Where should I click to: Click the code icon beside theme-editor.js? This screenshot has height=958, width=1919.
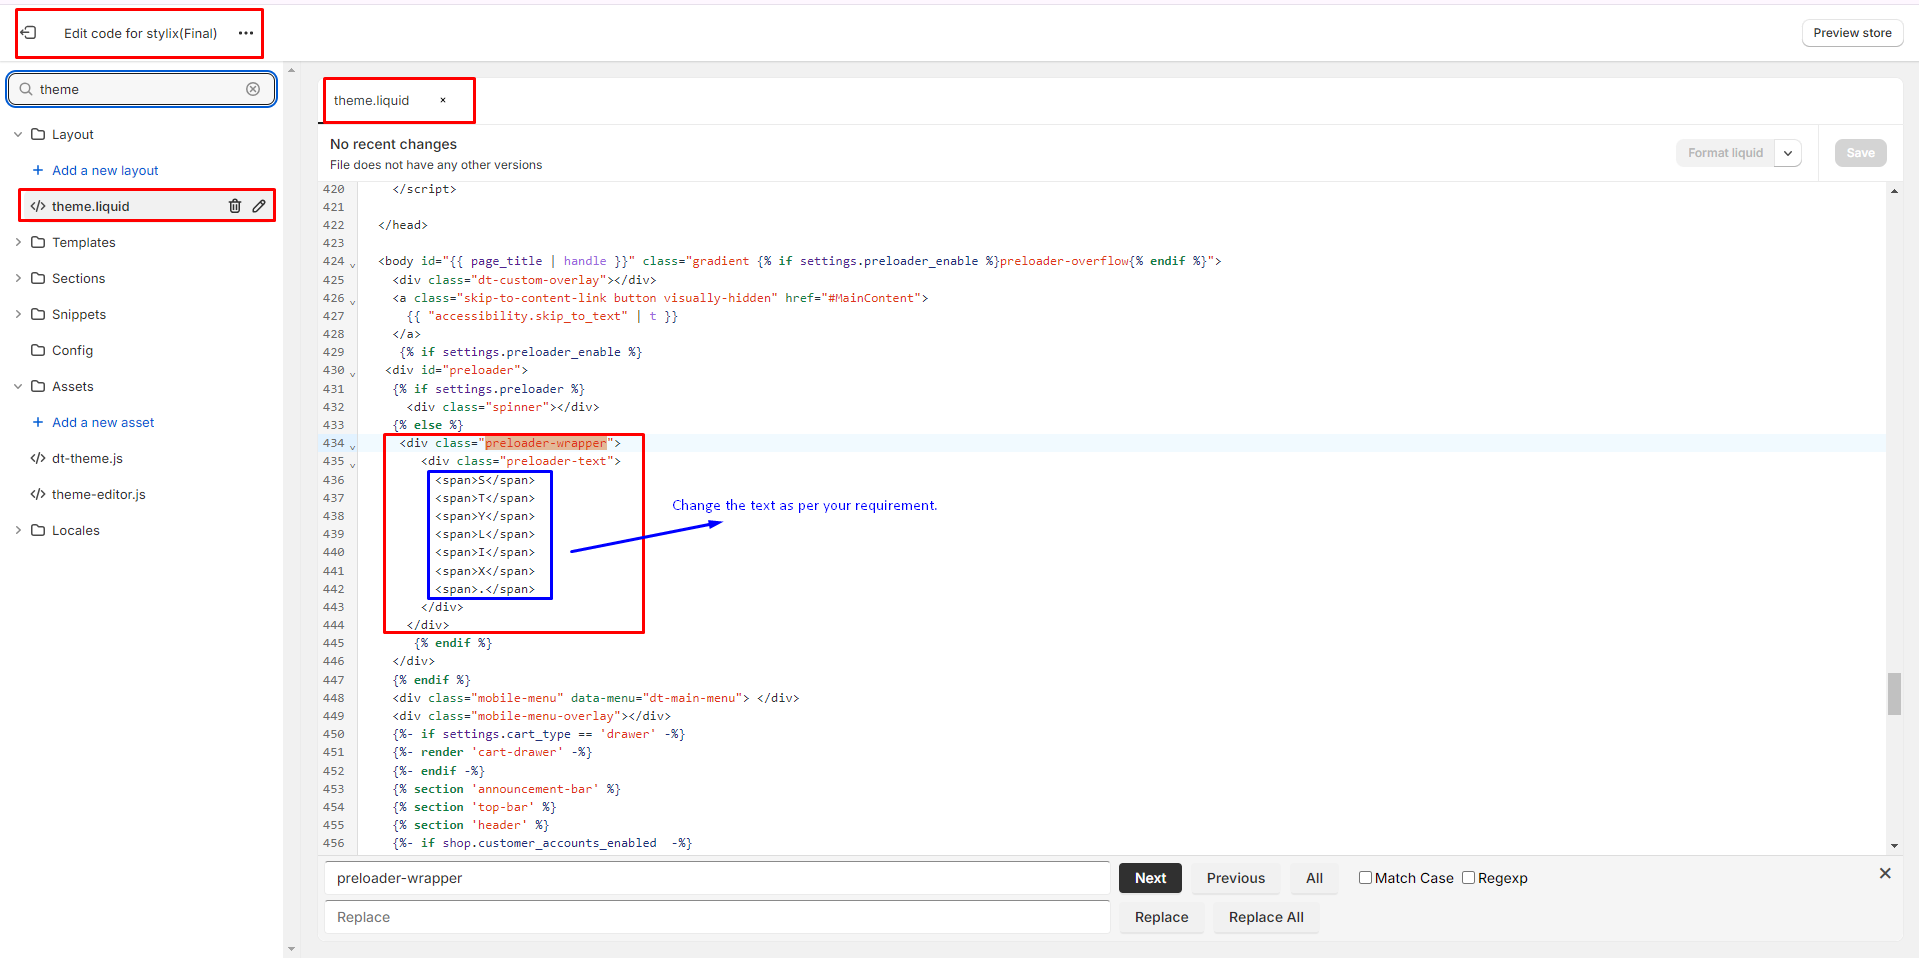pyautogui.click(x=38, y=494)
